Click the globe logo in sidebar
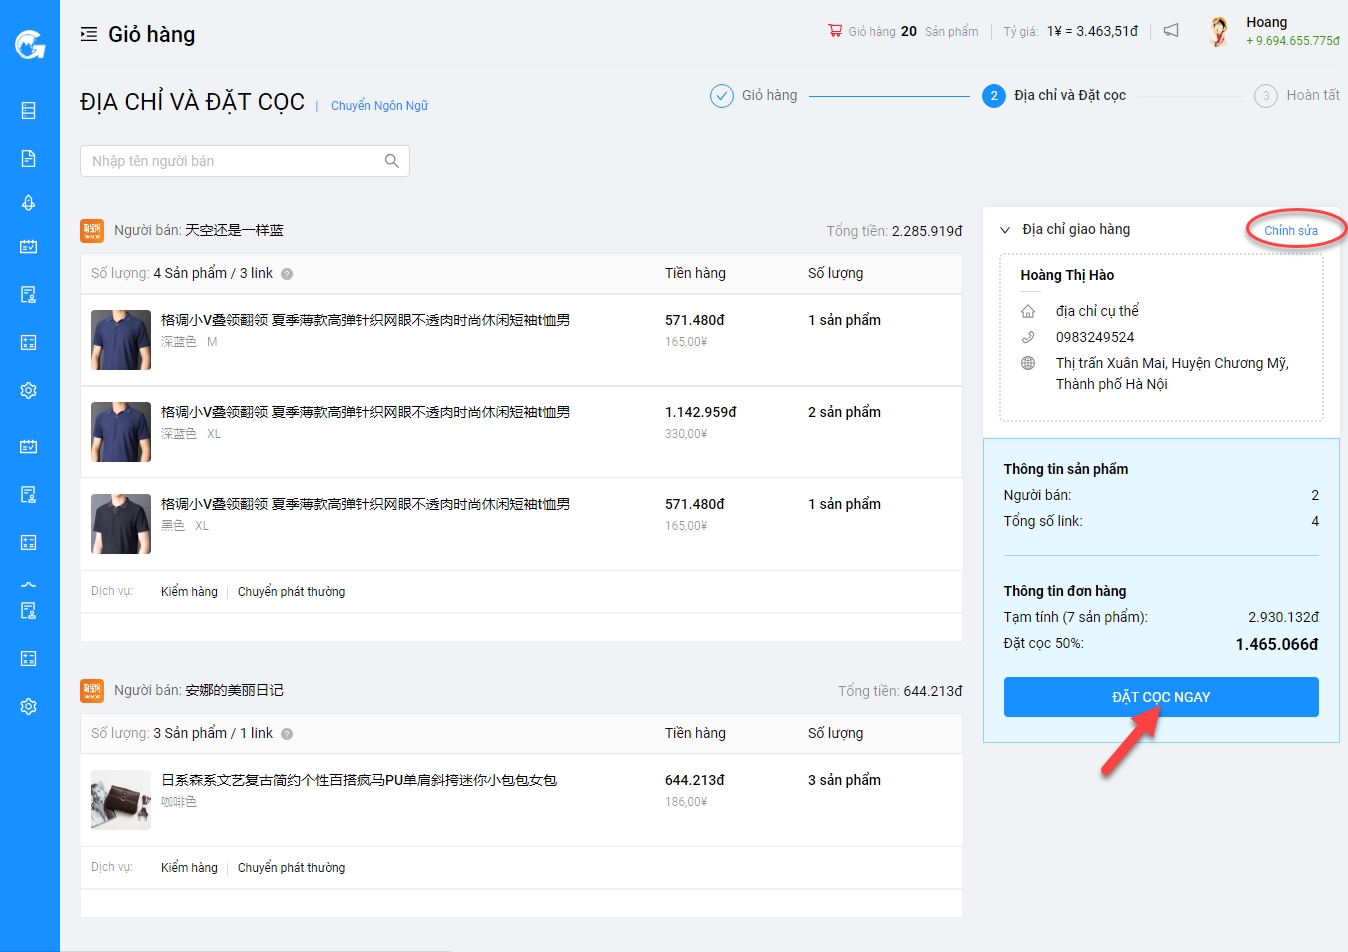The width and height of the screenshot is (1348, 952). point(29,44)
